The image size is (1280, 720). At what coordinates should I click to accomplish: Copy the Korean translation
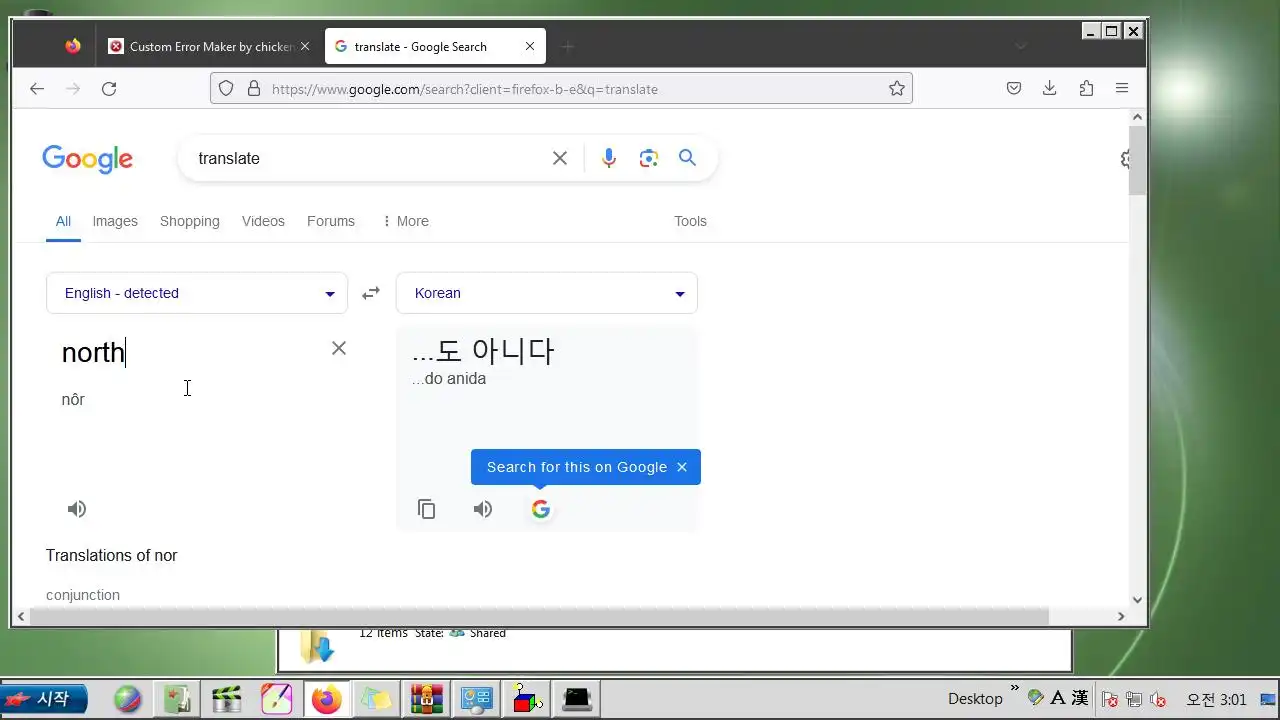(427, 509)
